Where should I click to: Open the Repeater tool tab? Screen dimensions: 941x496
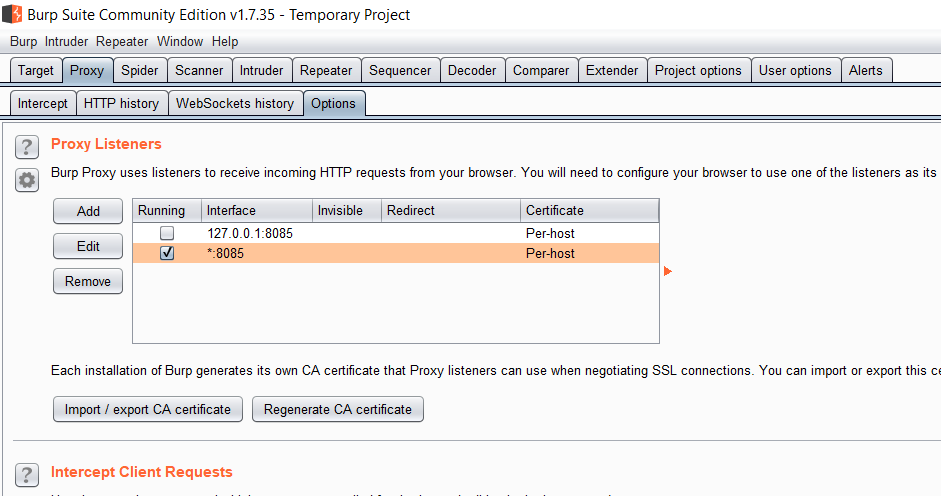click(326, 70)
